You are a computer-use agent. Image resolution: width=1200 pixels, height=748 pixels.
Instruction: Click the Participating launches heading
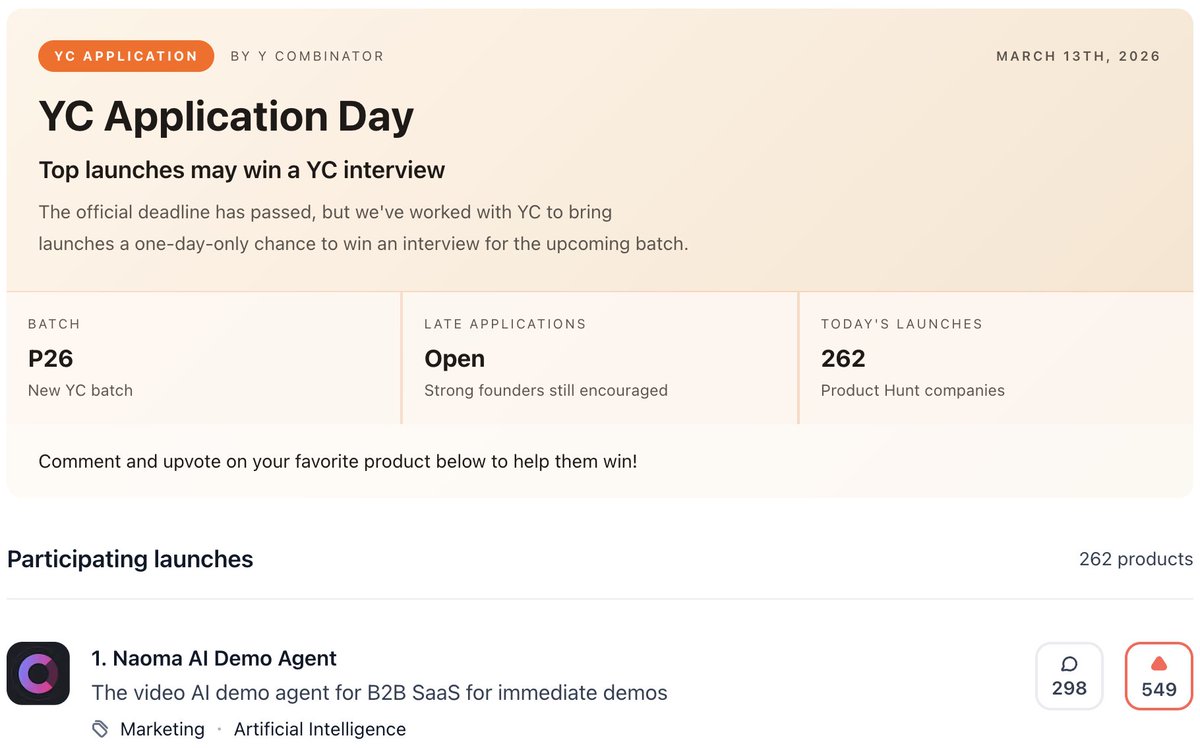click(130, 559)
